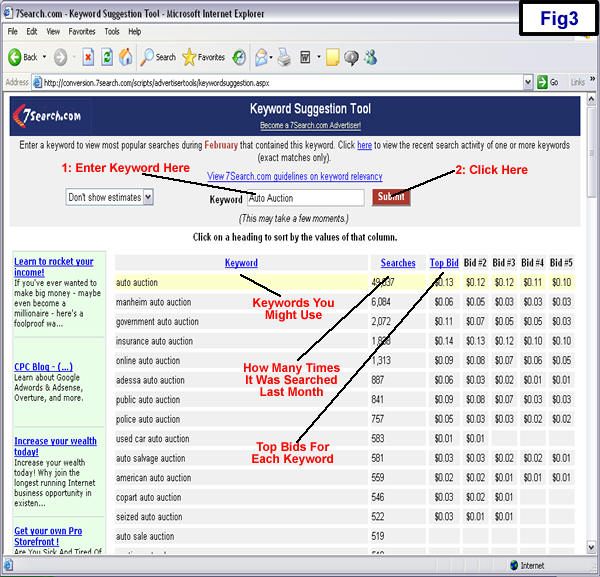This screenshot has height=577, width=600.
Task: Click the vertical scrollbar up arrow
Action: pyautogui.click(x=592, y=99)
